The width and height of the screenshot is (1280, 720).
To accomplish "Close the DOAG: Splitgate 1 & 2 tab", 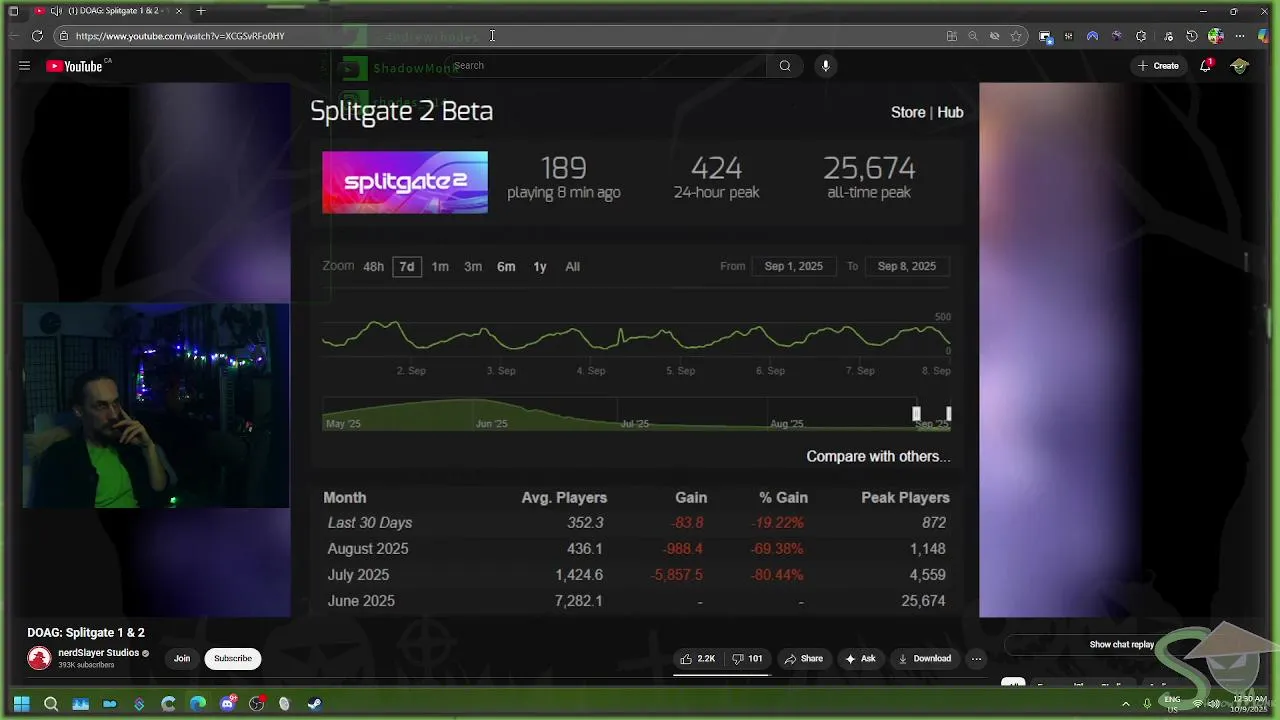I will pyautogui.click(x=179, y=11).
